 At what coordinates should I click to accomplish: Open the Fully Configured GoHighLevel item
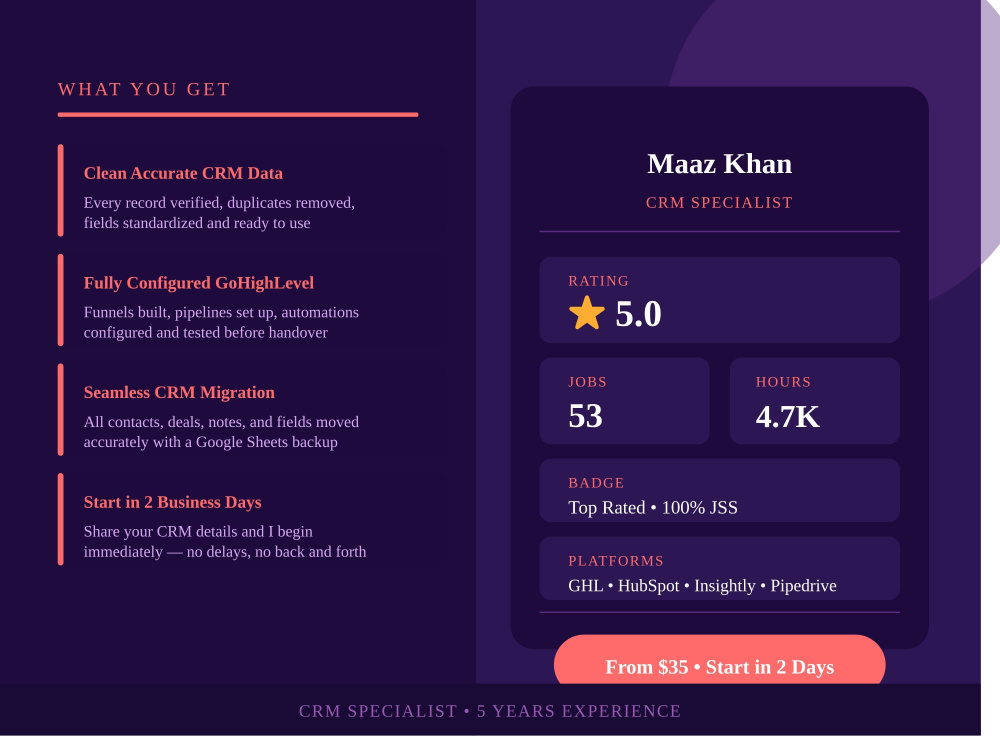(x=252, y=300)
